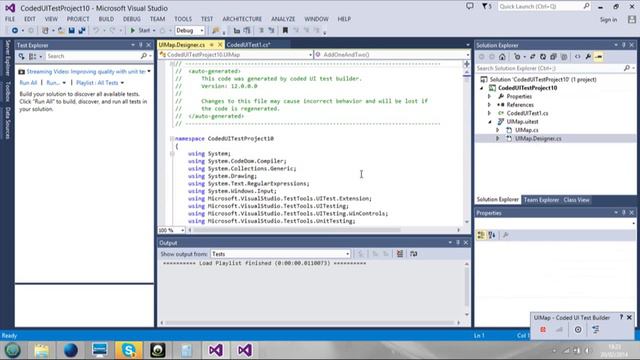Screen dimensions: 640x360
Task: Click the Properties wrench icon in Solution Explorer
Action: pyautogui.click(x=588, y=57)
